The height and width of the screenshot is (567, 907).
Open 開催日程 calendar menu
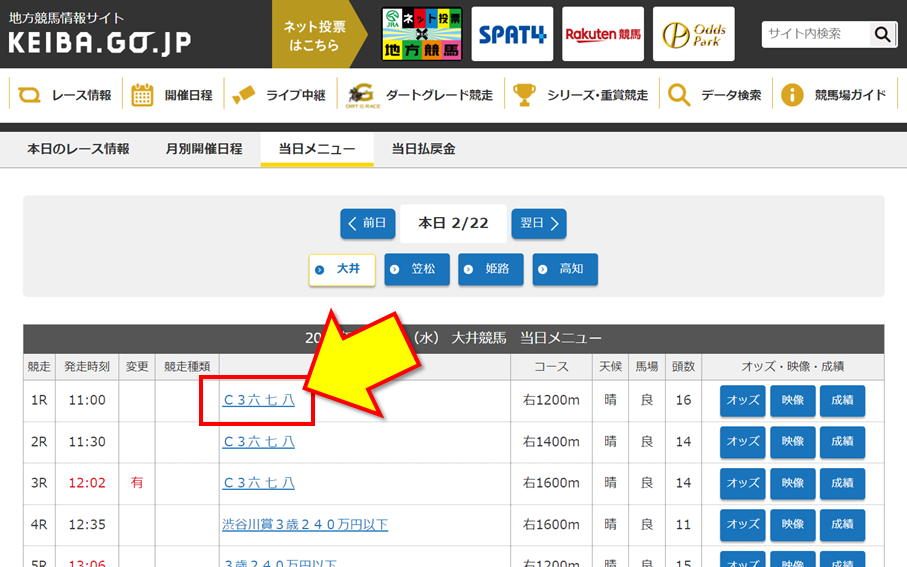[173, 95]
